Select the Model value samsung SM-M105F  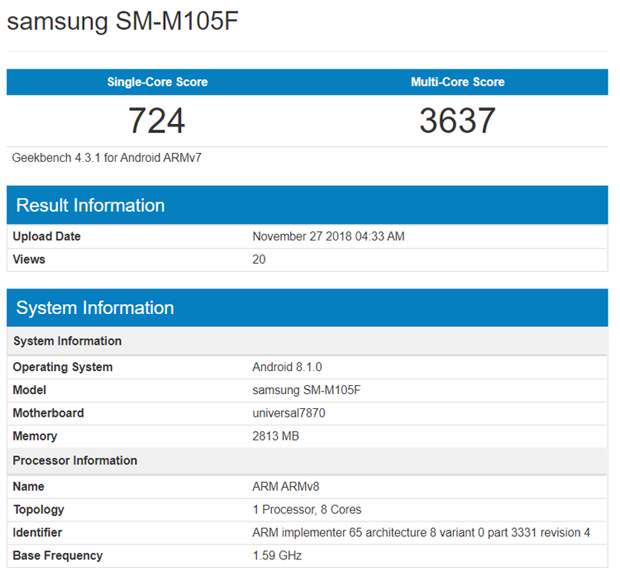(x=306, y=390)
